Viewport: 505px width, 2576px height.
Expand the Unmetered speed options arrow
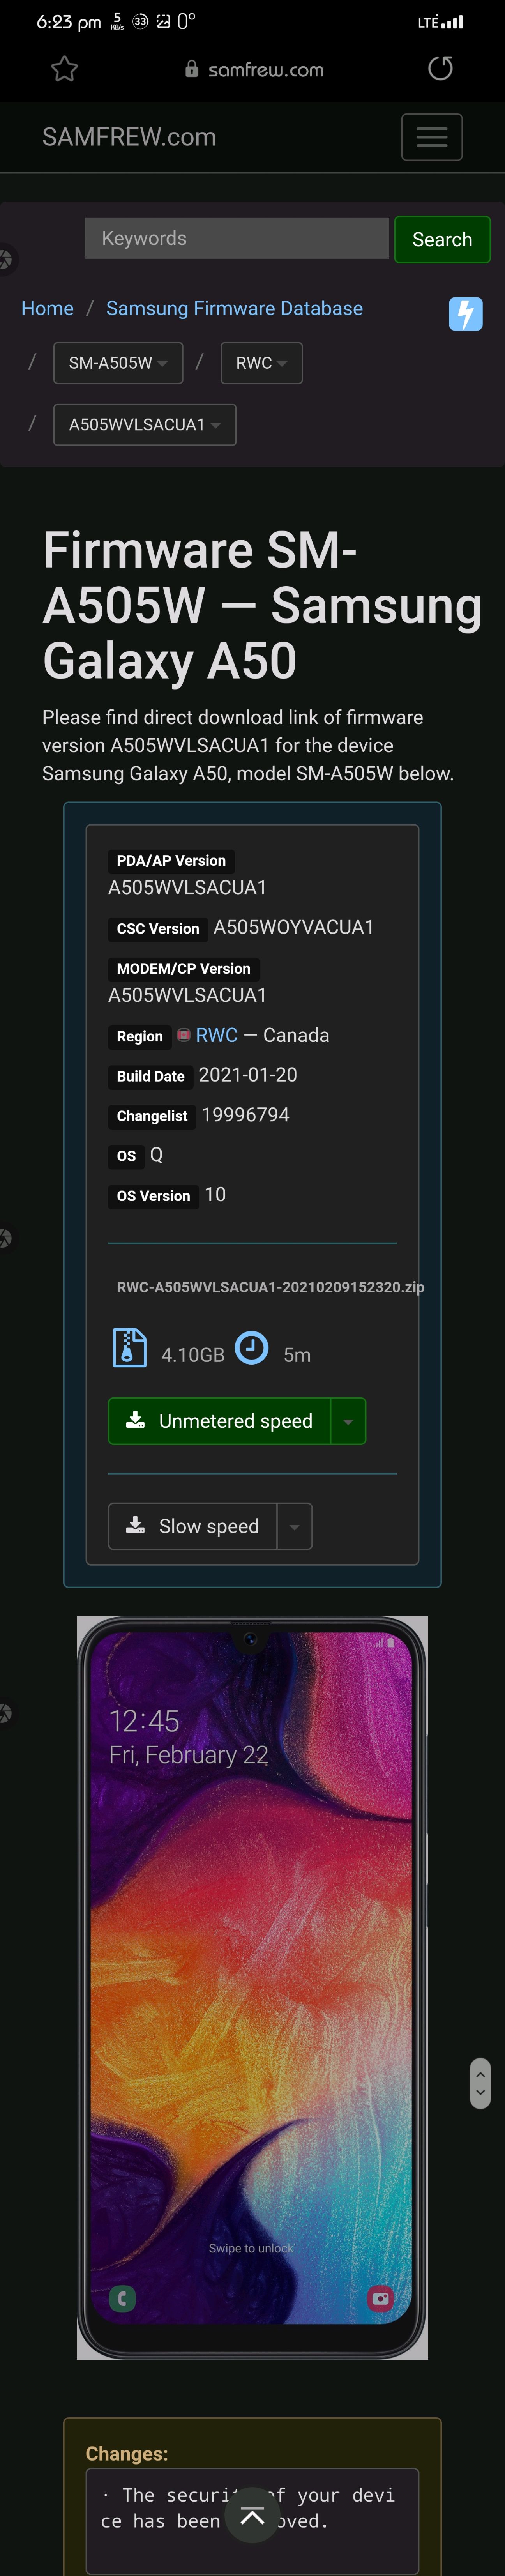[x=348, y=1421]
